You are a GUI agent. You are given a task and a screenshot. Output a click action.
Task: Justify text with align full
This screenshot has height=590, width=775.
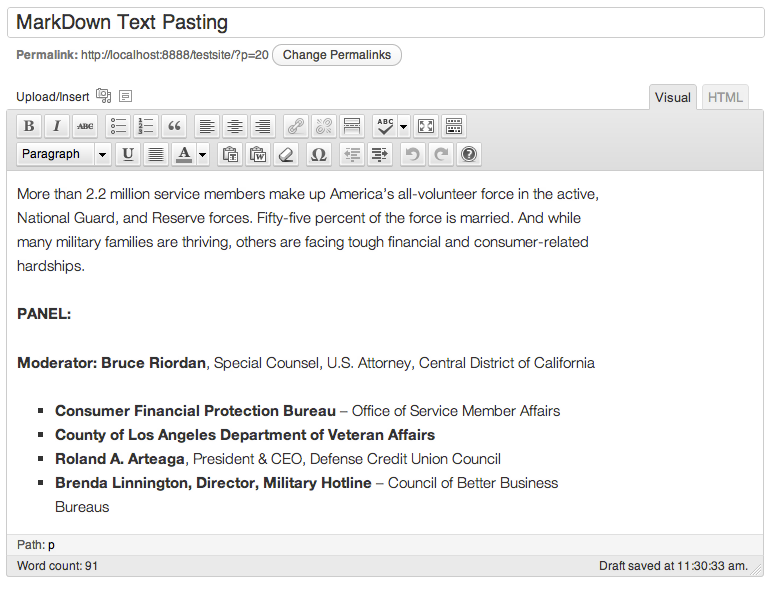(x=156, y=154)
